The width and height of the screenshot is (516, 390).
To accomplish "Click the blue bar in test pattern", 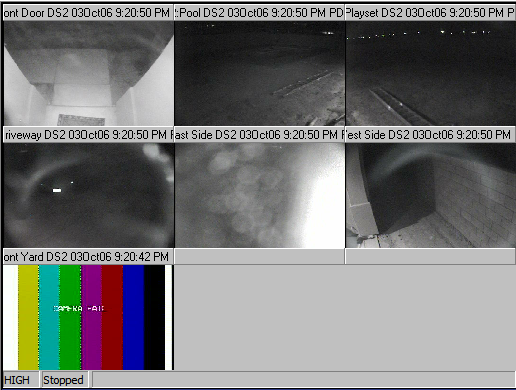I will pyautogui.click(x=134, y=317).
